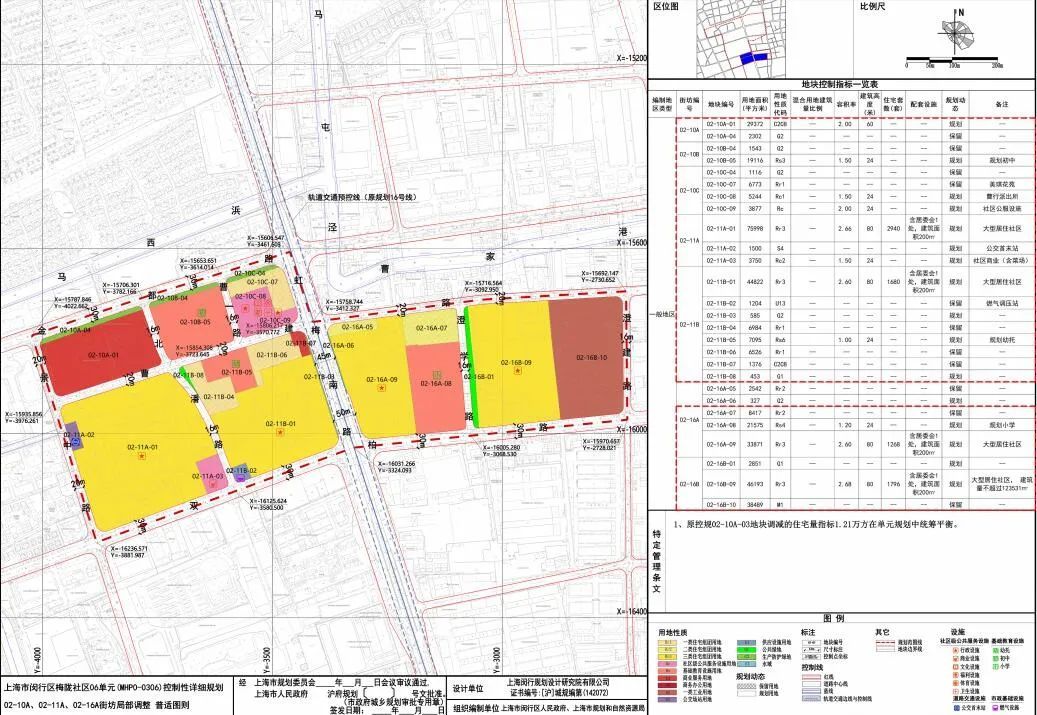This screenshot has width=1037, height=715.
Task: Click the area value 29372 in table
Action: click(755, 124)
